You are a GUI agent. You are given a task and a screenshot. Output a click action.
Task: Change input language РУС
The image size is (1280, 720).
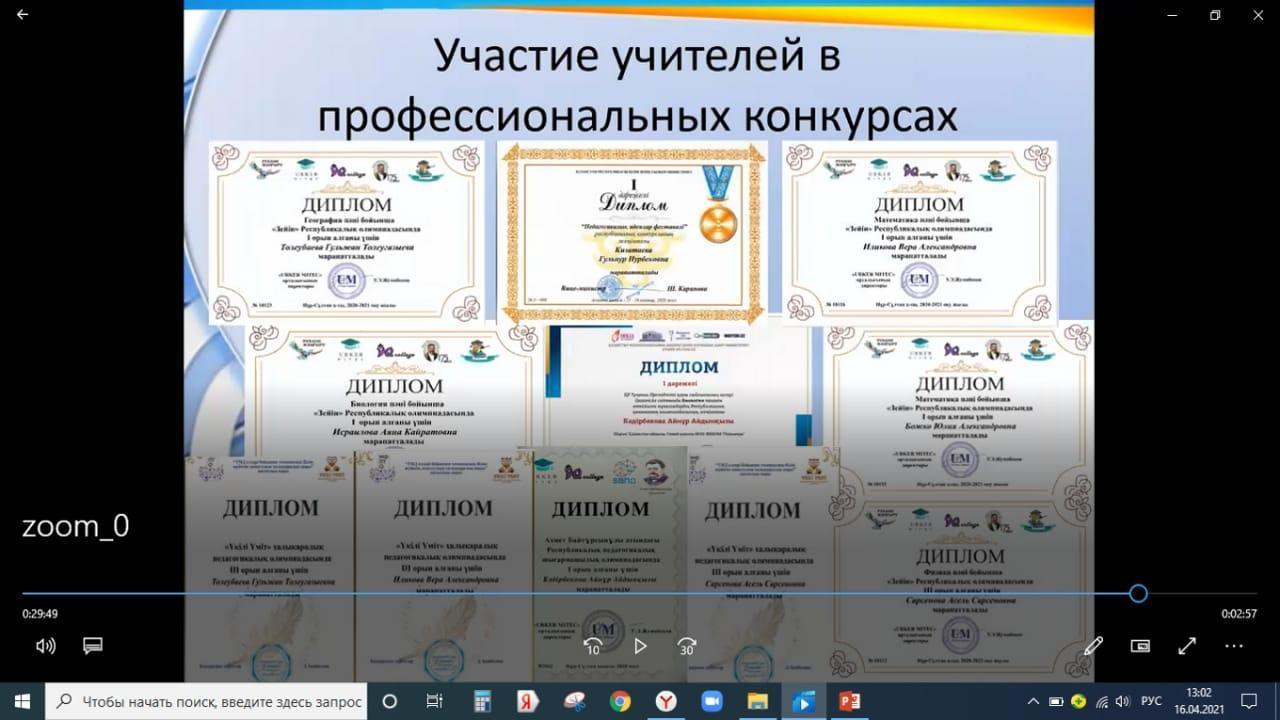1151,701
